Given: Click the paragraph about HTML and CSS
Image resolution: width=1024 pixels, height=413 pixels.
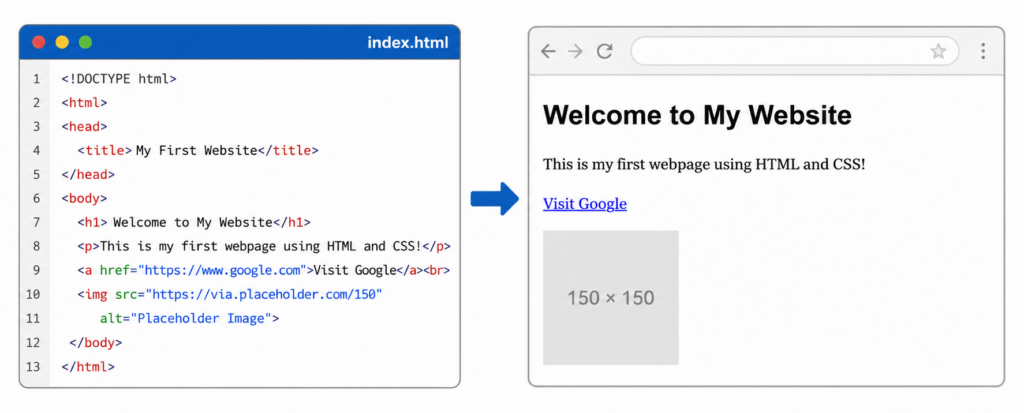Looking at the screenshot, I should [704, 164].
